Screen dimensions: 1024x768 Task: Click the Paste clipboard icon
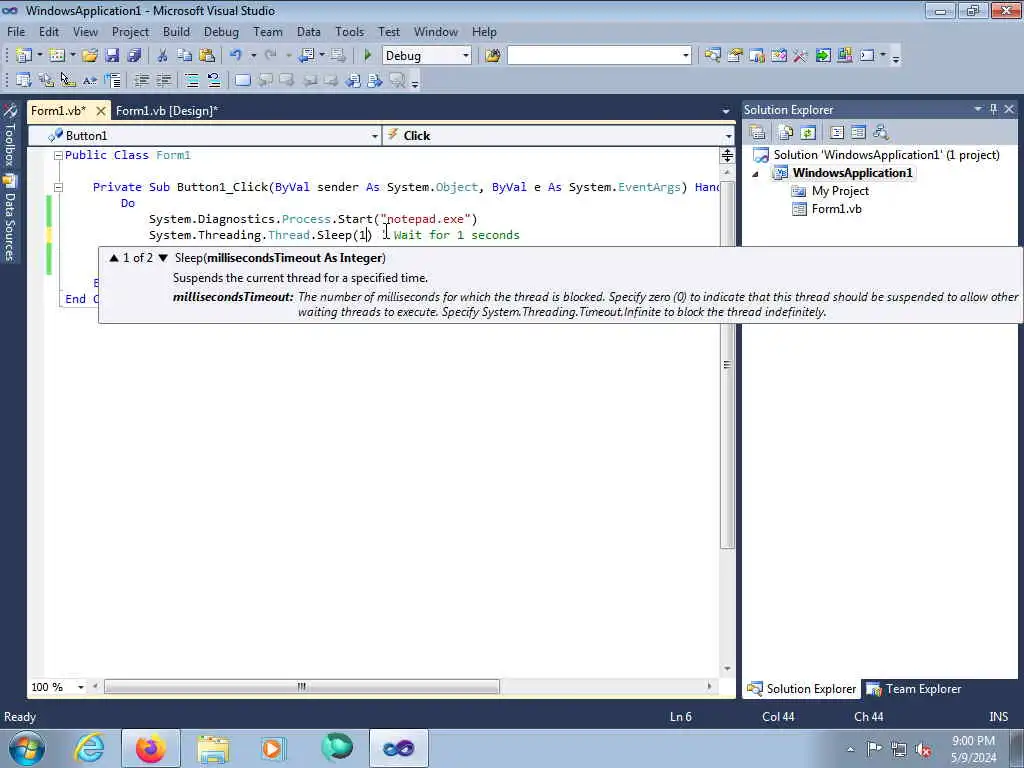tap(207, 56)
